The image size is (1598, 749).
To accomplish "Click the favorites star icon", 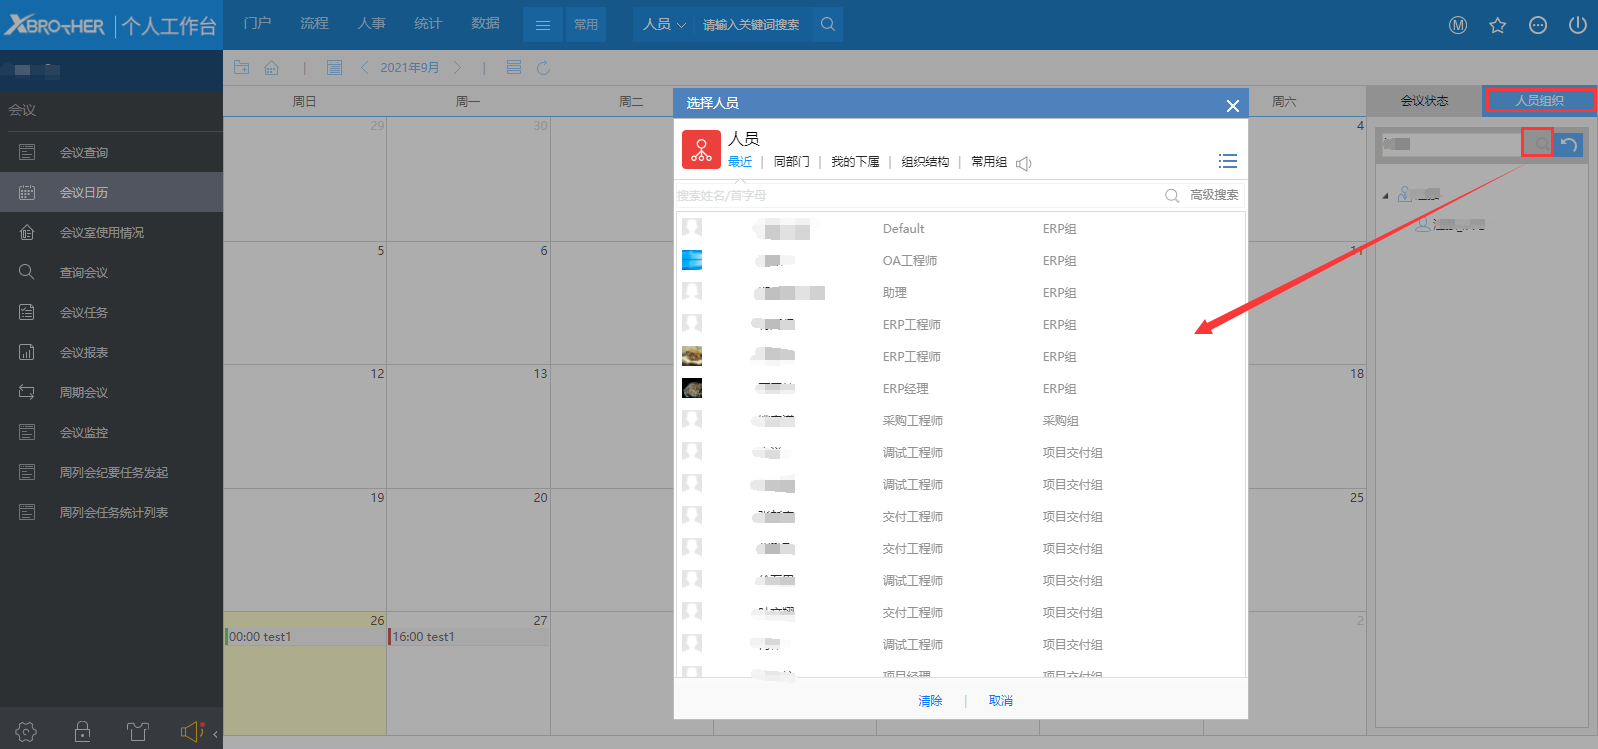I will pyautogui.click(x=1497, y=25).
